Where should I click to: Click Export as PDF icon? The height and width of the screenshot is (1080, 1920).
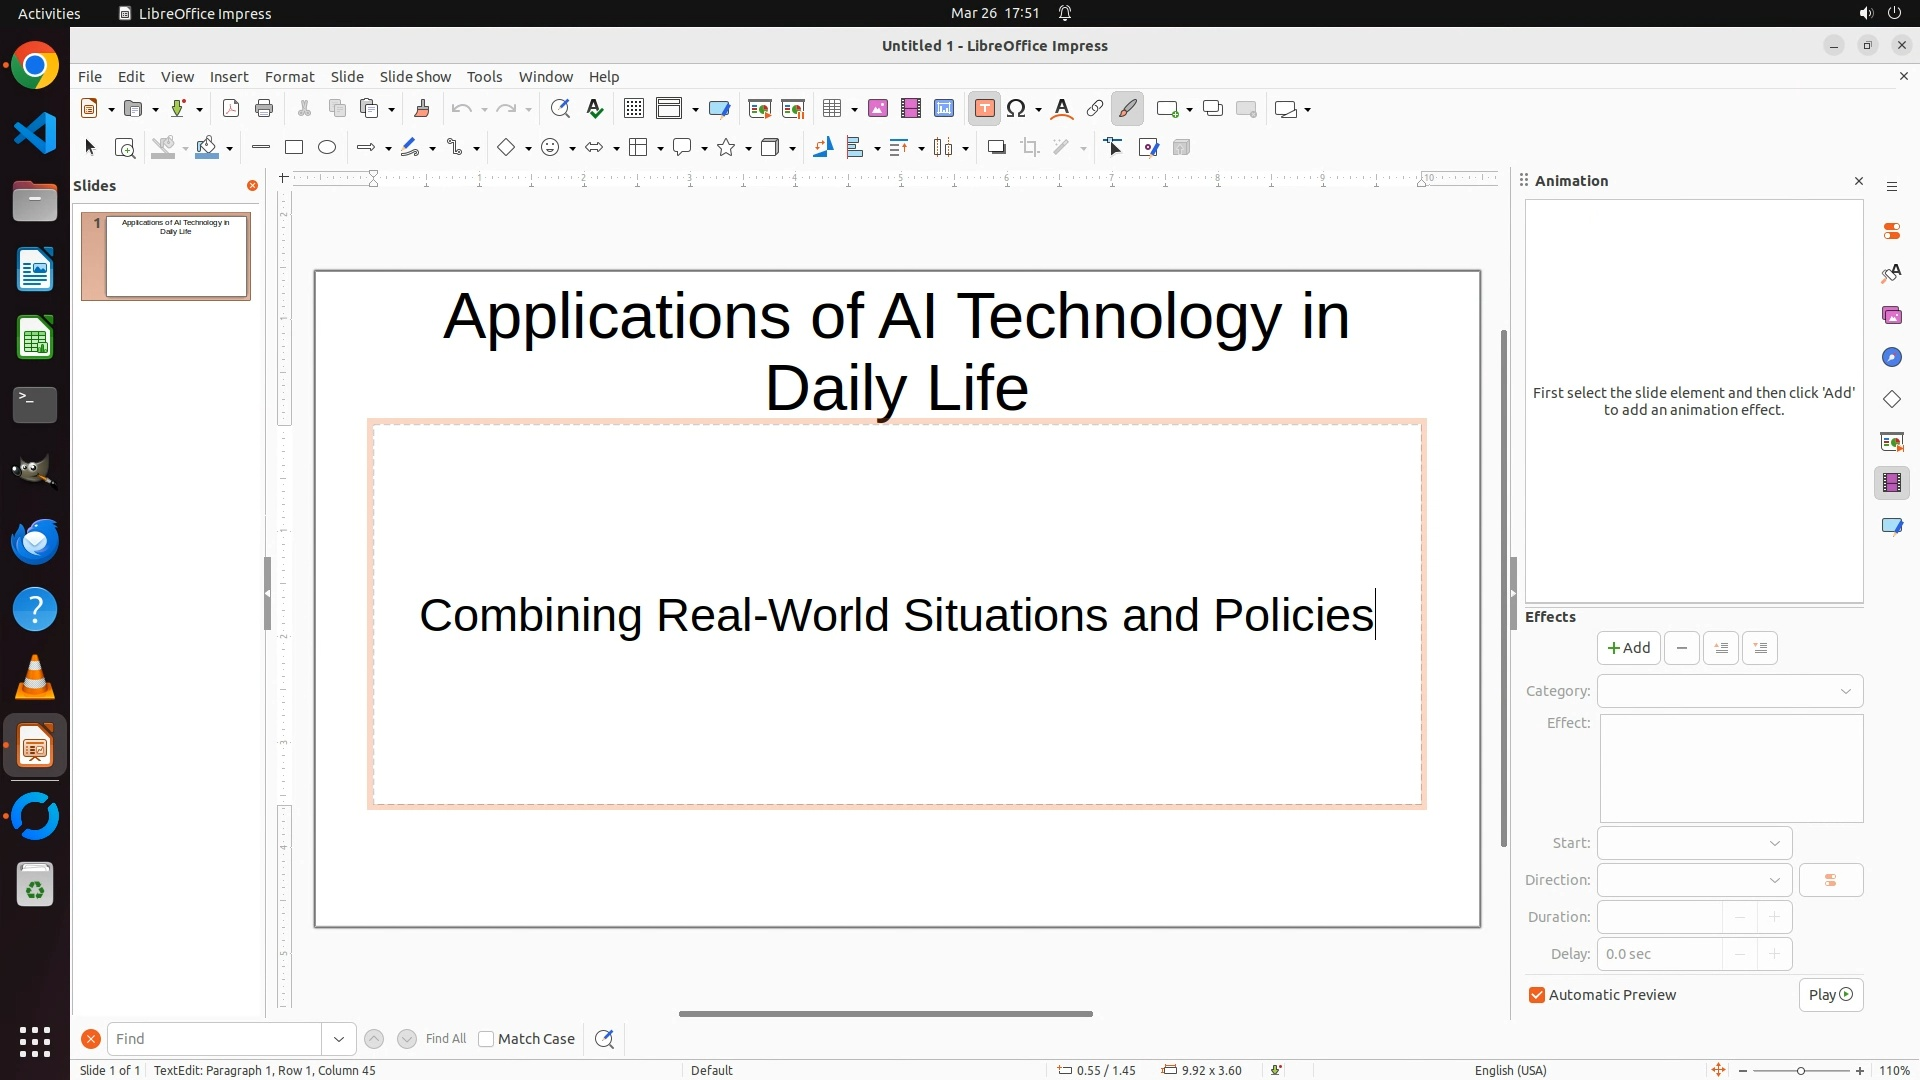[x=231, y=109]
